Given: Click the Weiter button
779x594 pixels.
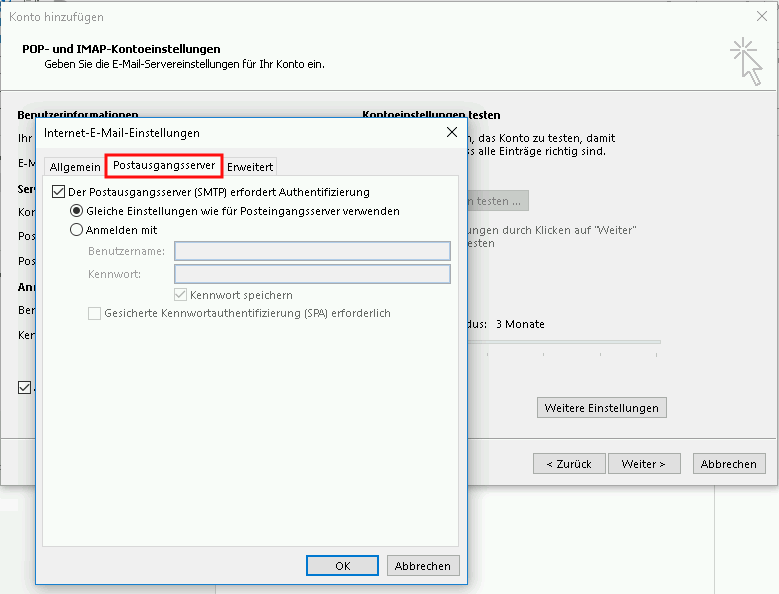Looking at the screenshot, I should 644,464.
